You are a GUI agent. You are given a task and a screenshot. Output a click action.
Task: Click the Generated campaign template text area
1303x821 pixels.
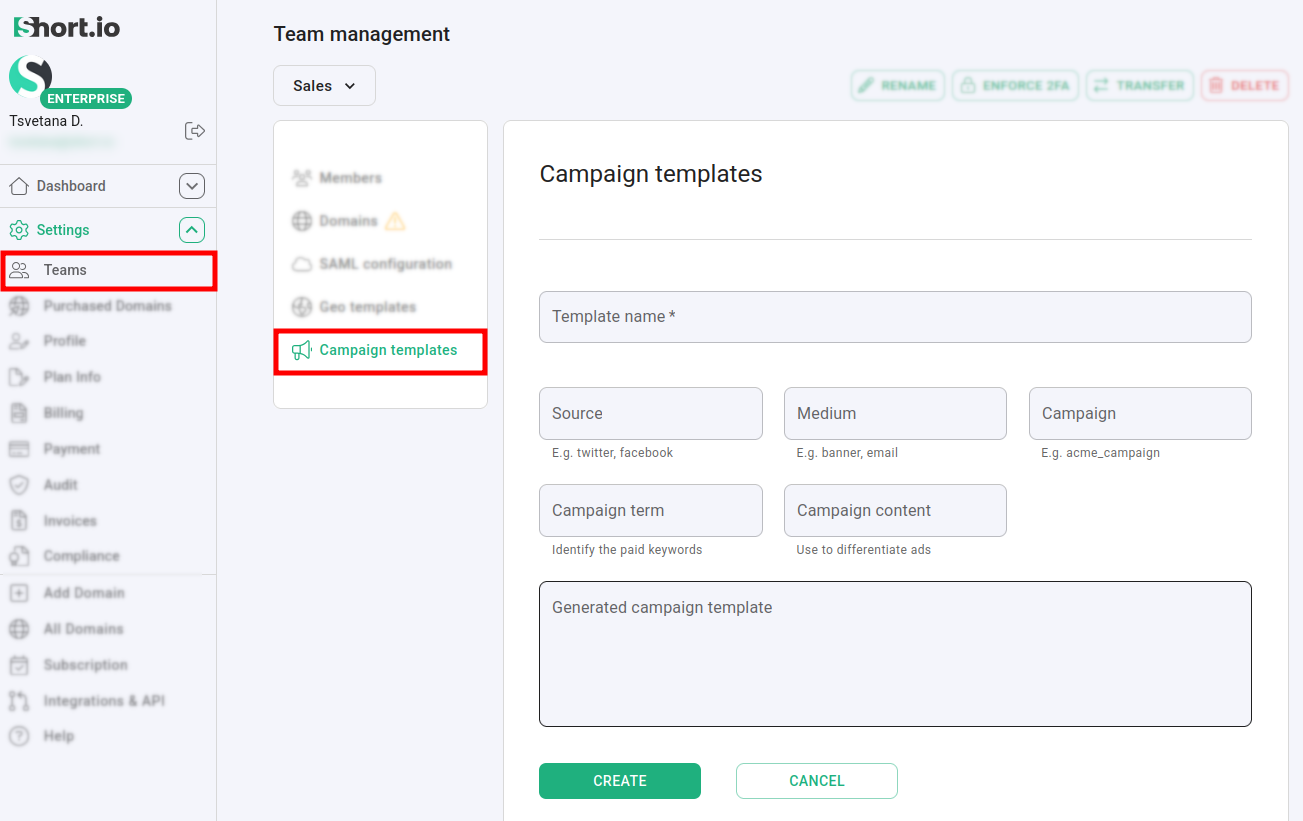tap(894, 653)
